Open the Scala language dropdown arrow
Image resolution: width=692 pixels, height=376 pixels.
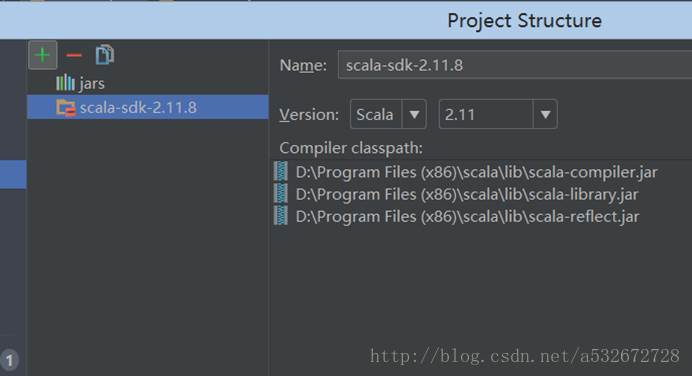[414, 114]
